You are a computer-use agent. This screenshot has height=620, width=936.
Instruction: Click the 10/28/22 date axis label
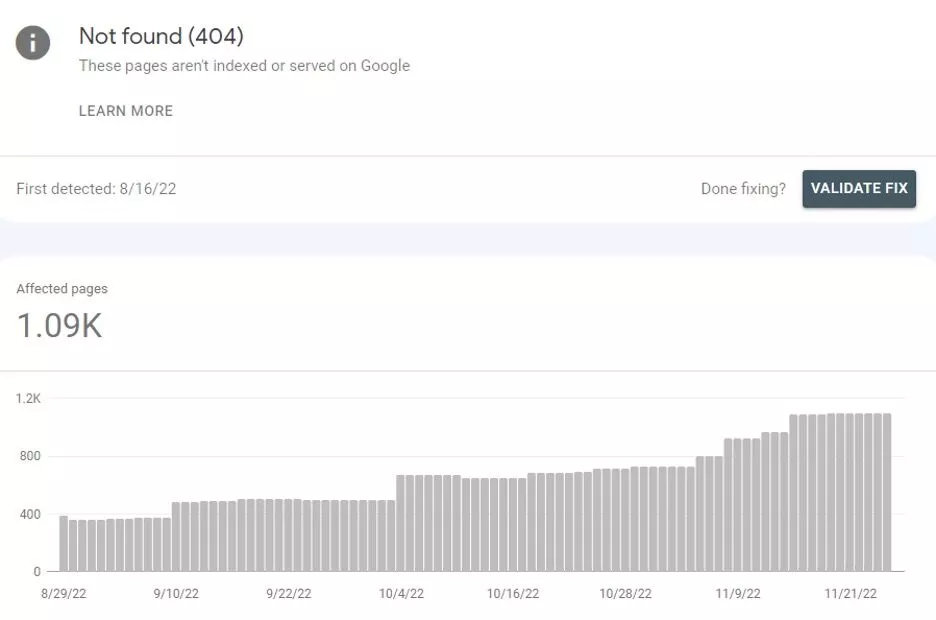(x=626, y=593)
